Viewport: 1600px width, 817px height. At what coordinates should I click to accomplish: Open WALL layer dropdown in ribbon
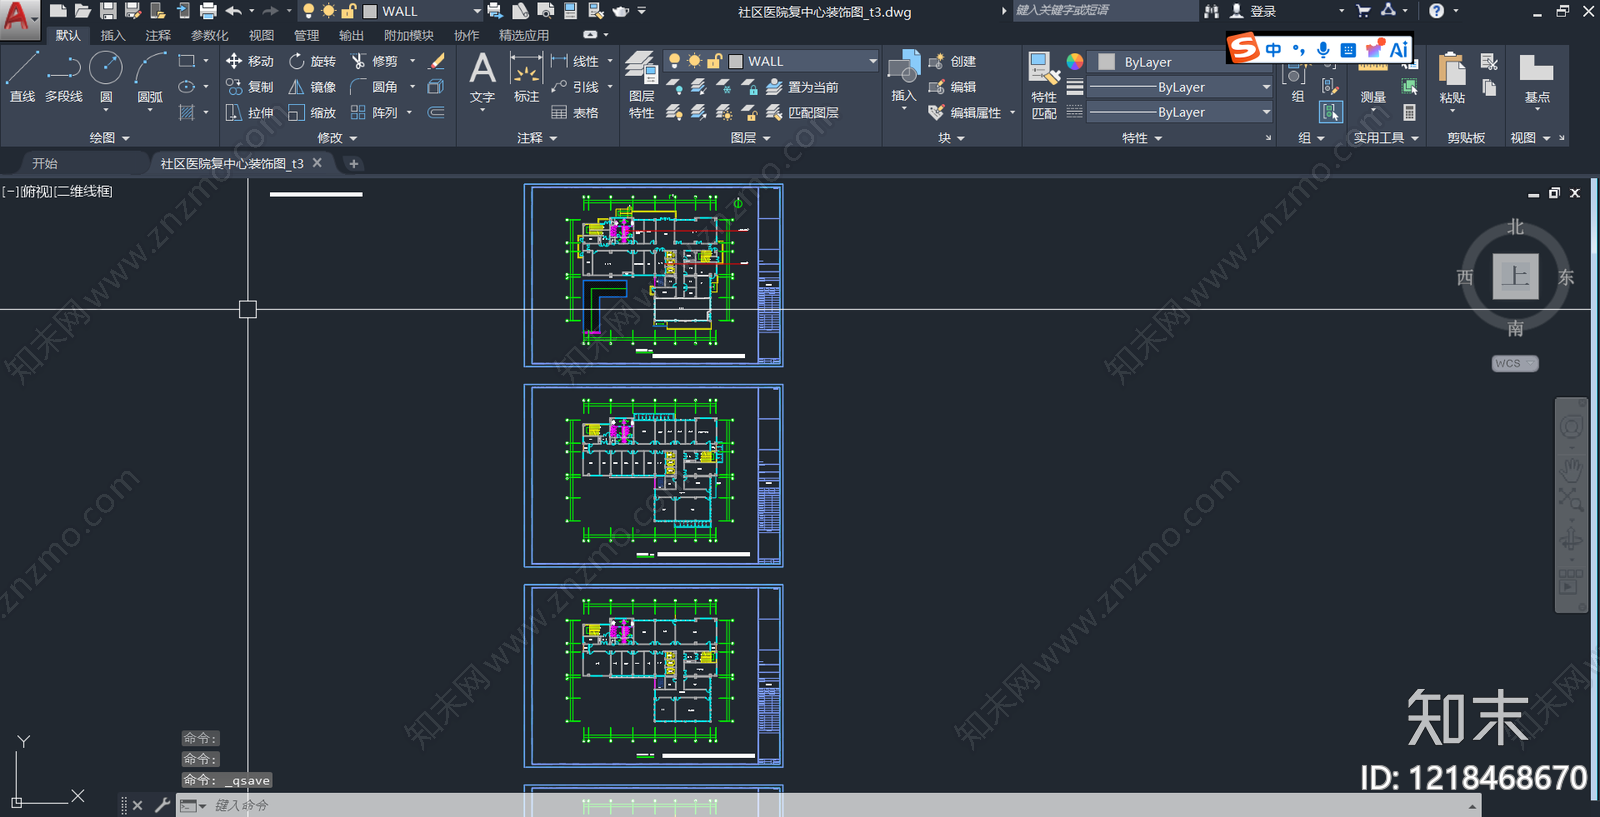[872, 61]
